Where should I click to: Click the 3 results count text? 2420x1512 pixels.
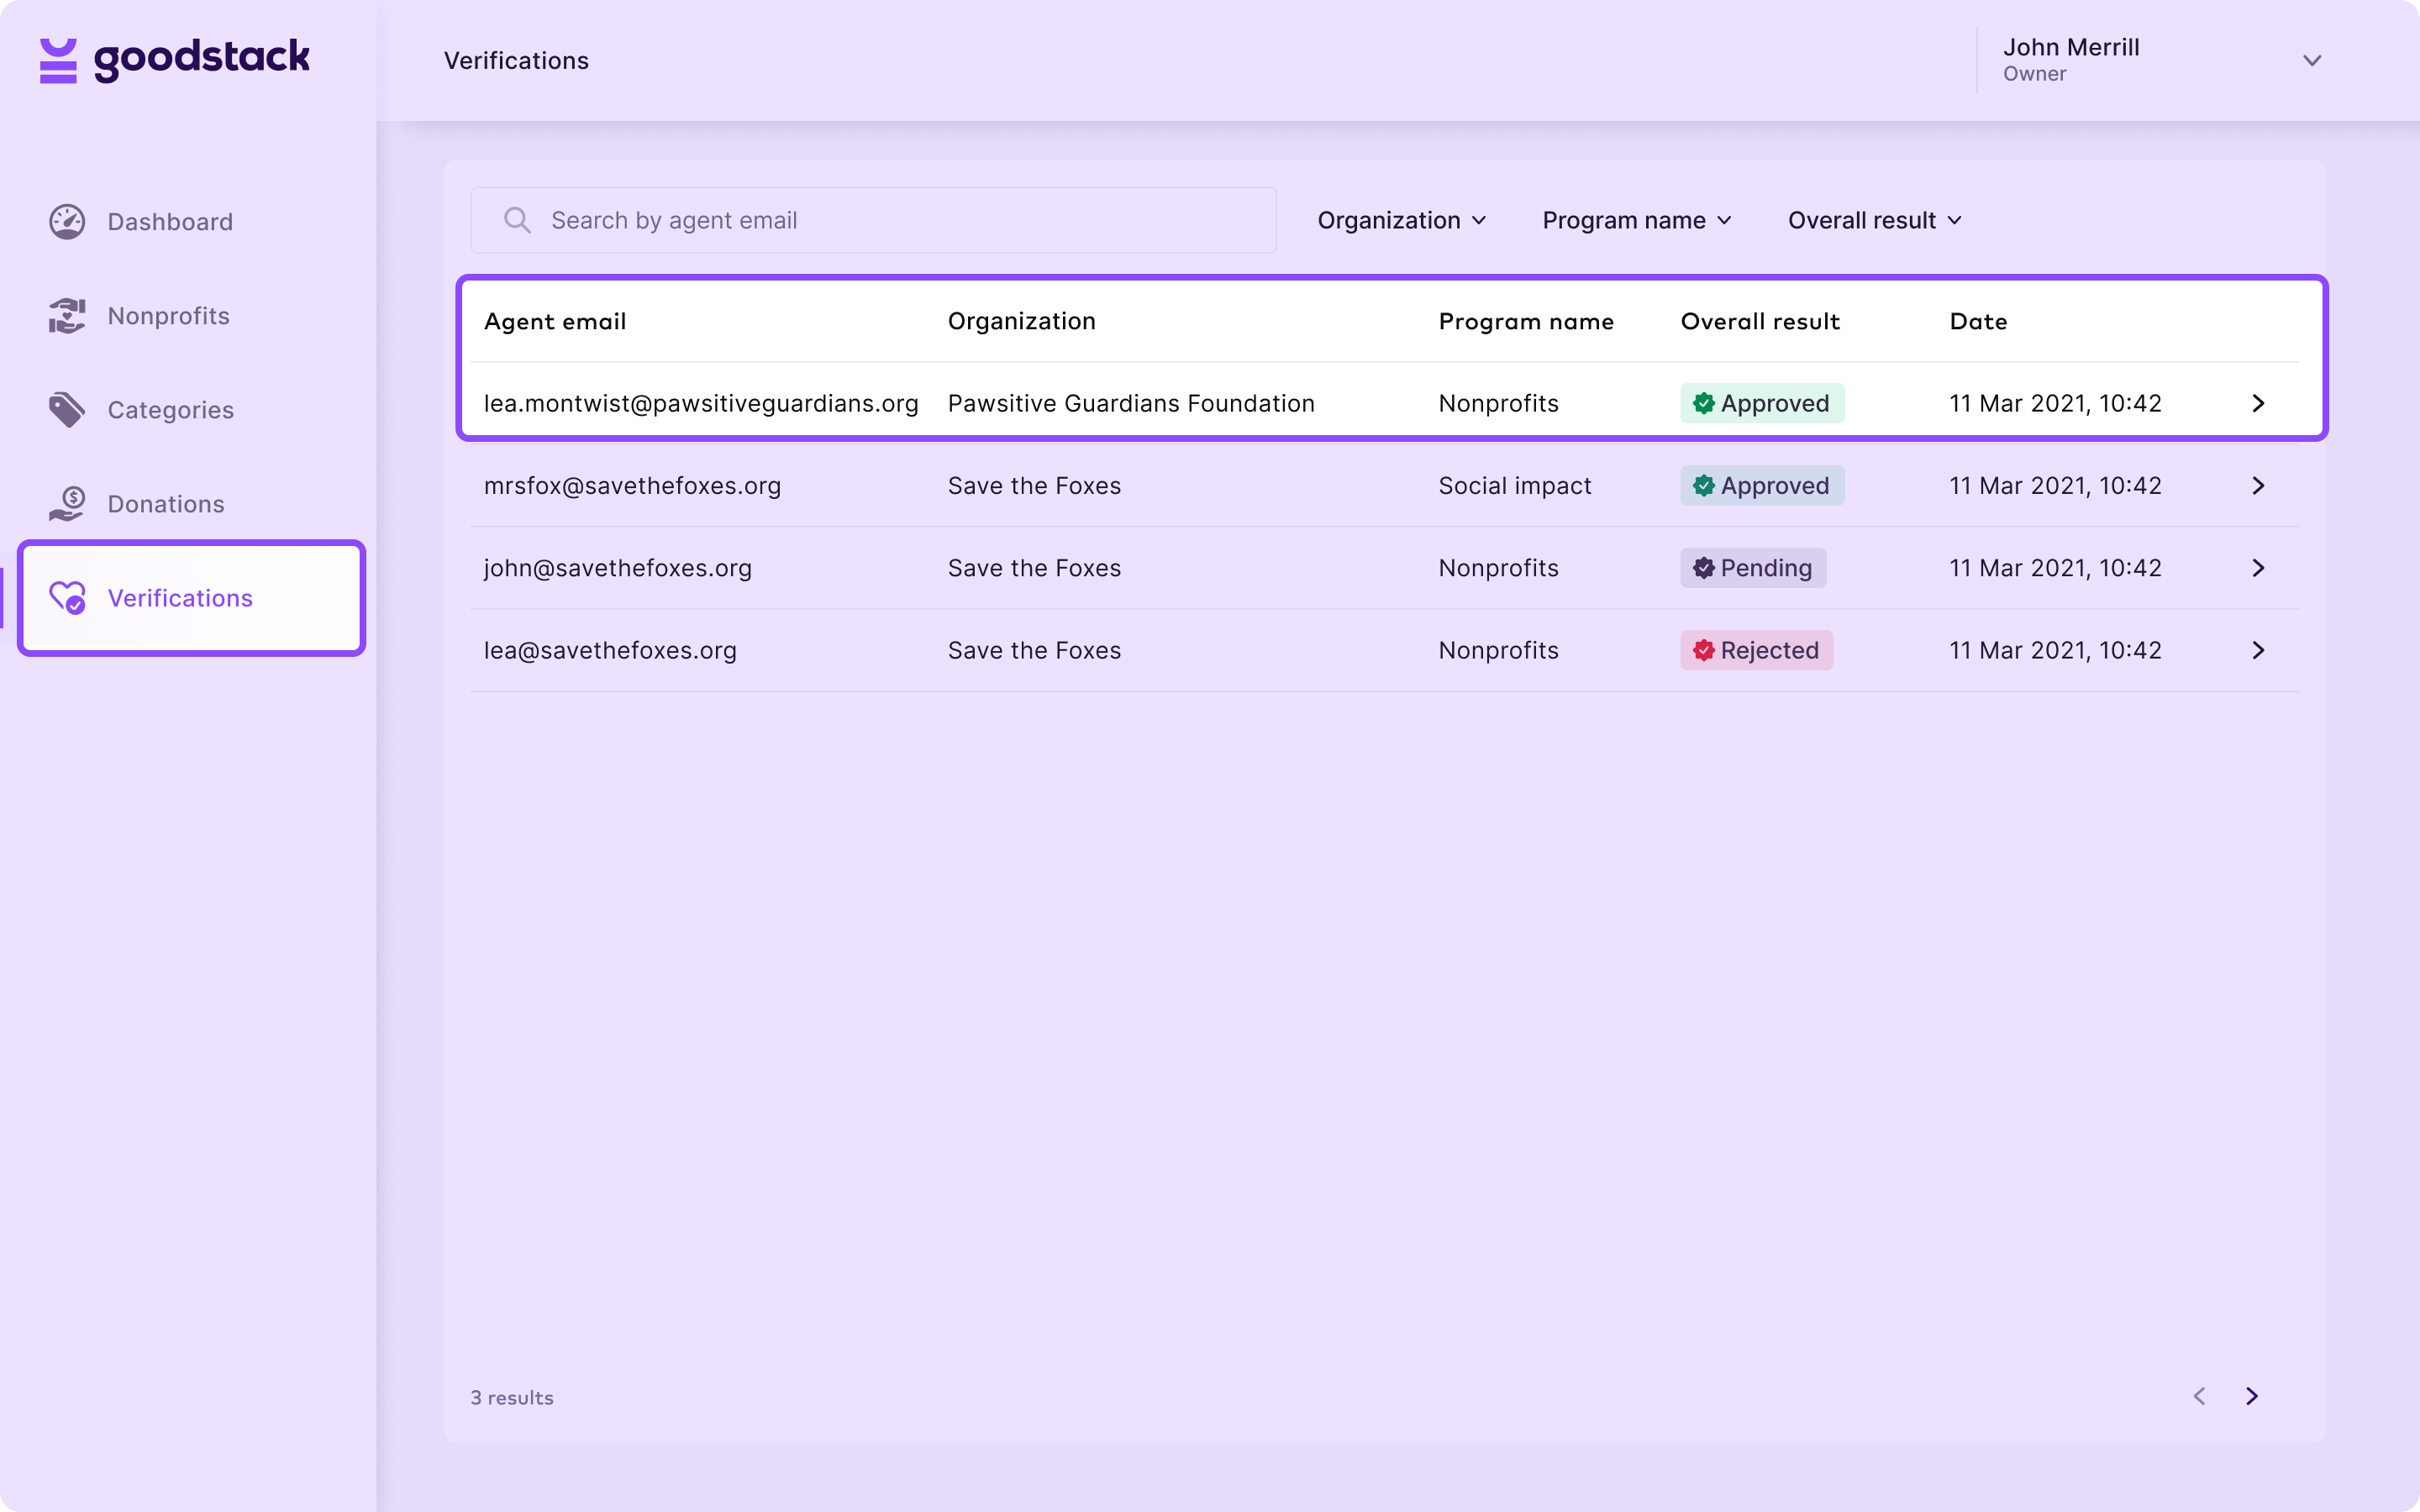[512, 1397]
